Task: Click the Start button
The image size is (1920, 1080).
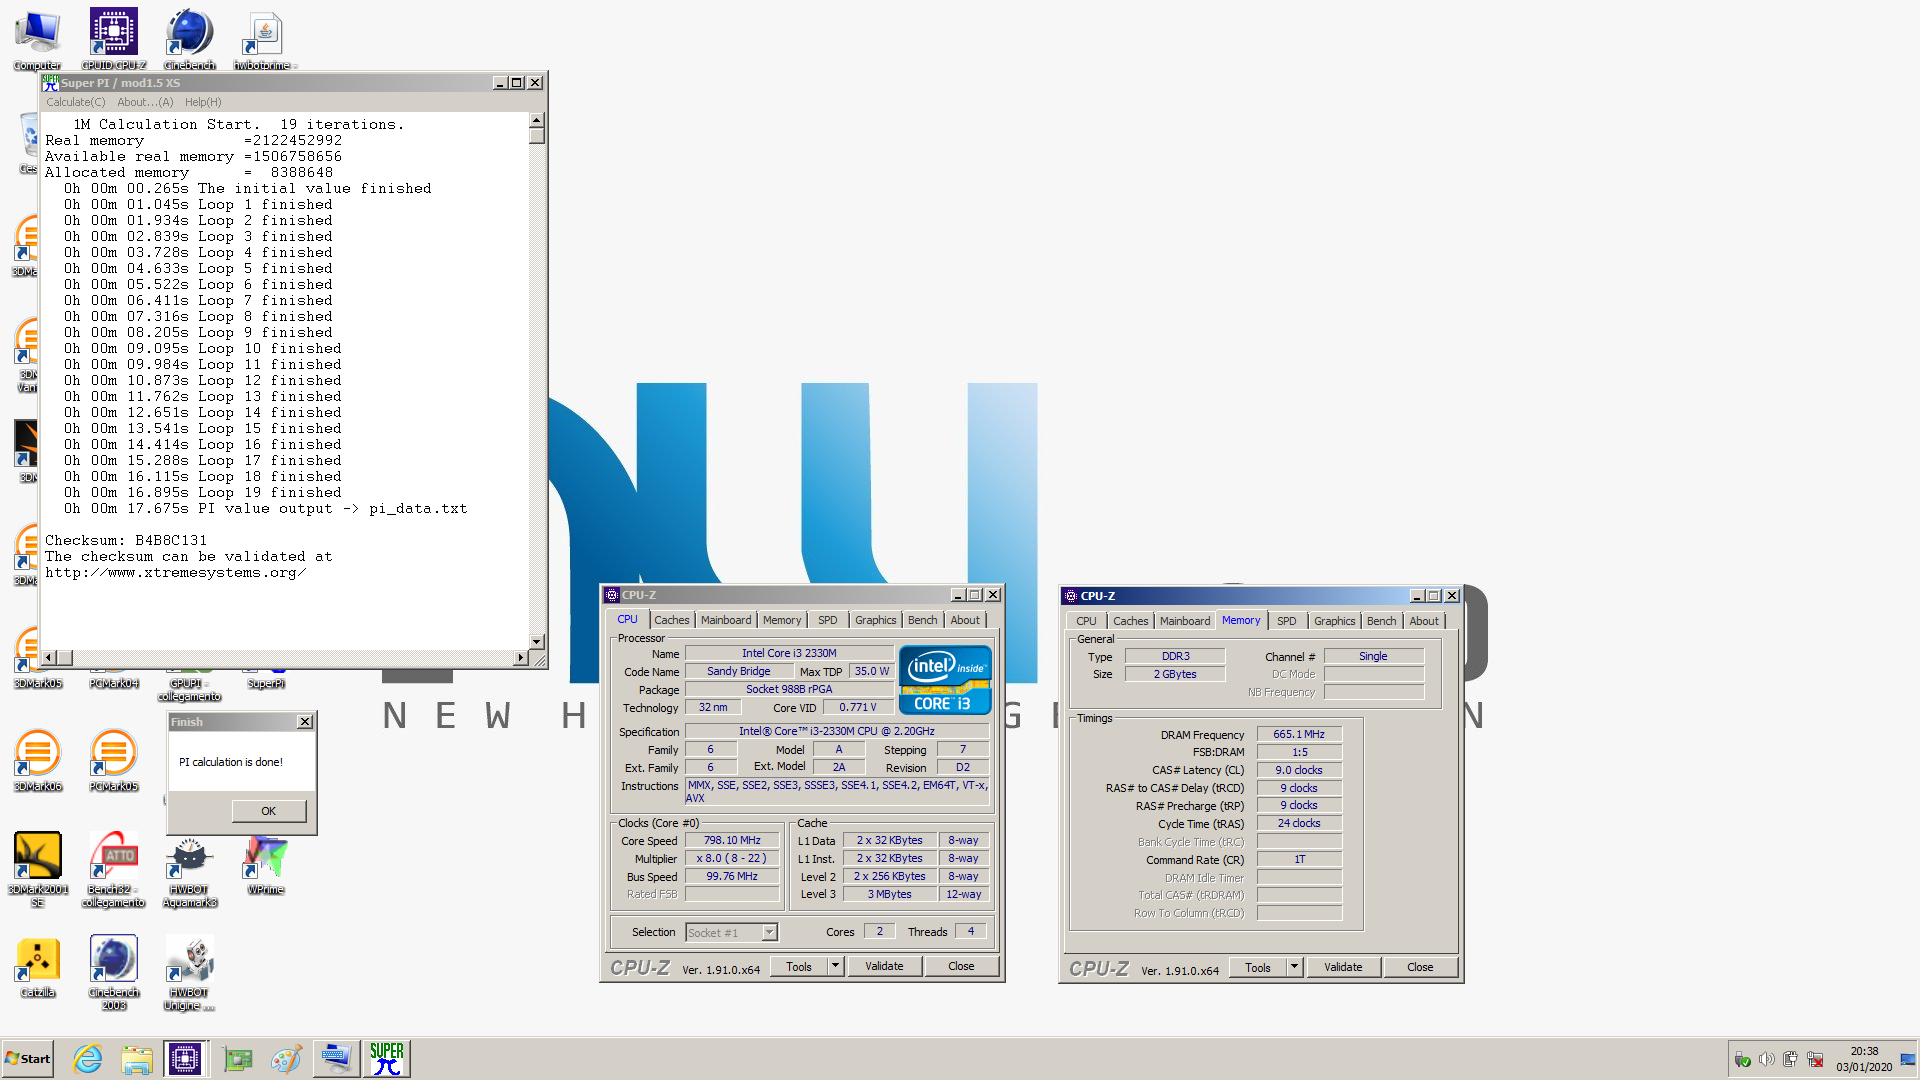Action: tap(28, 1059)
